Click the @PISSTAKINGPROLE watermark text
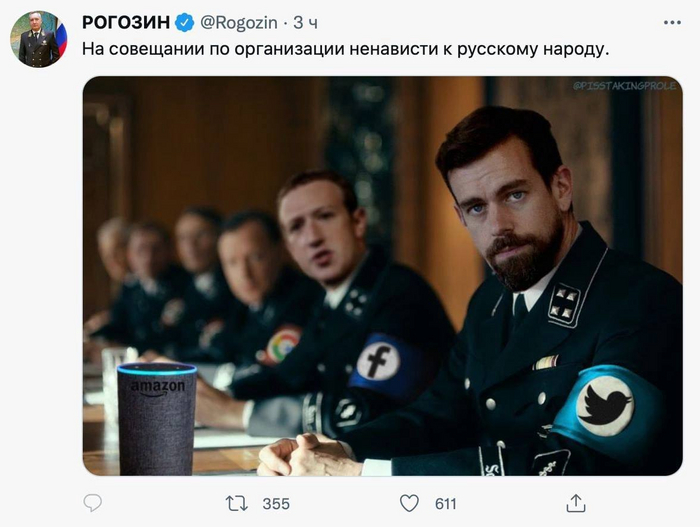 (x=625, y=86)
